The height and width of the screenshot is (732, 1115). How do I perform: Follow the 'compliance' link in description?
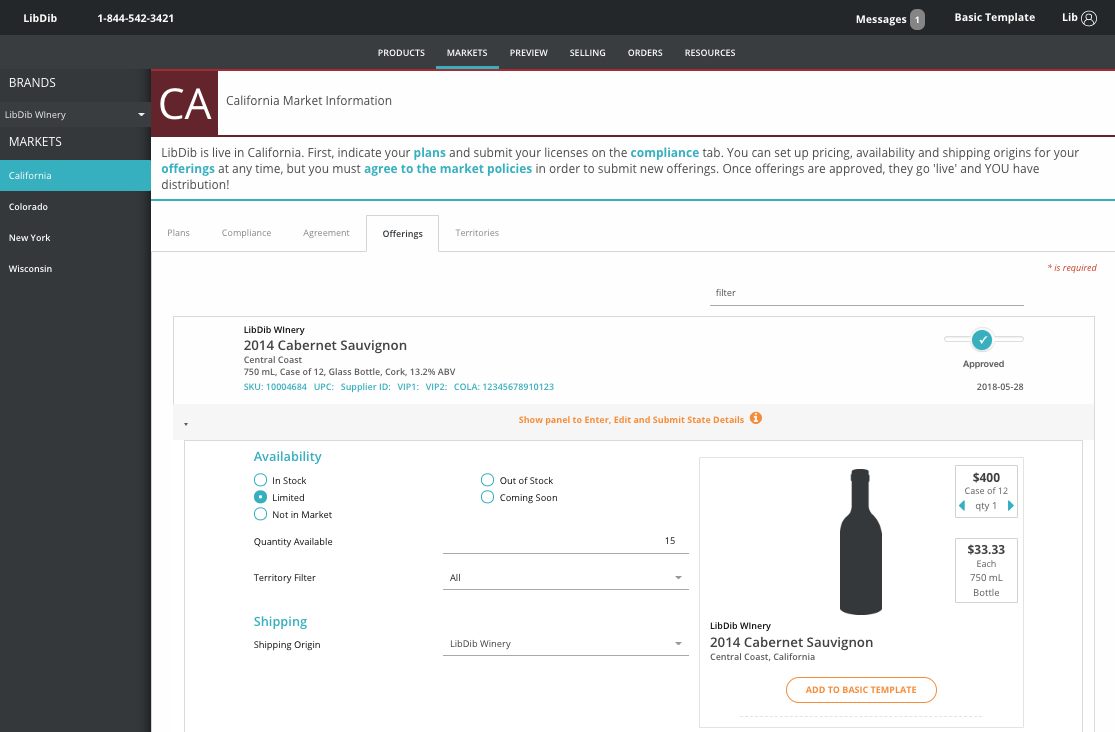click(x=665, y=152)
